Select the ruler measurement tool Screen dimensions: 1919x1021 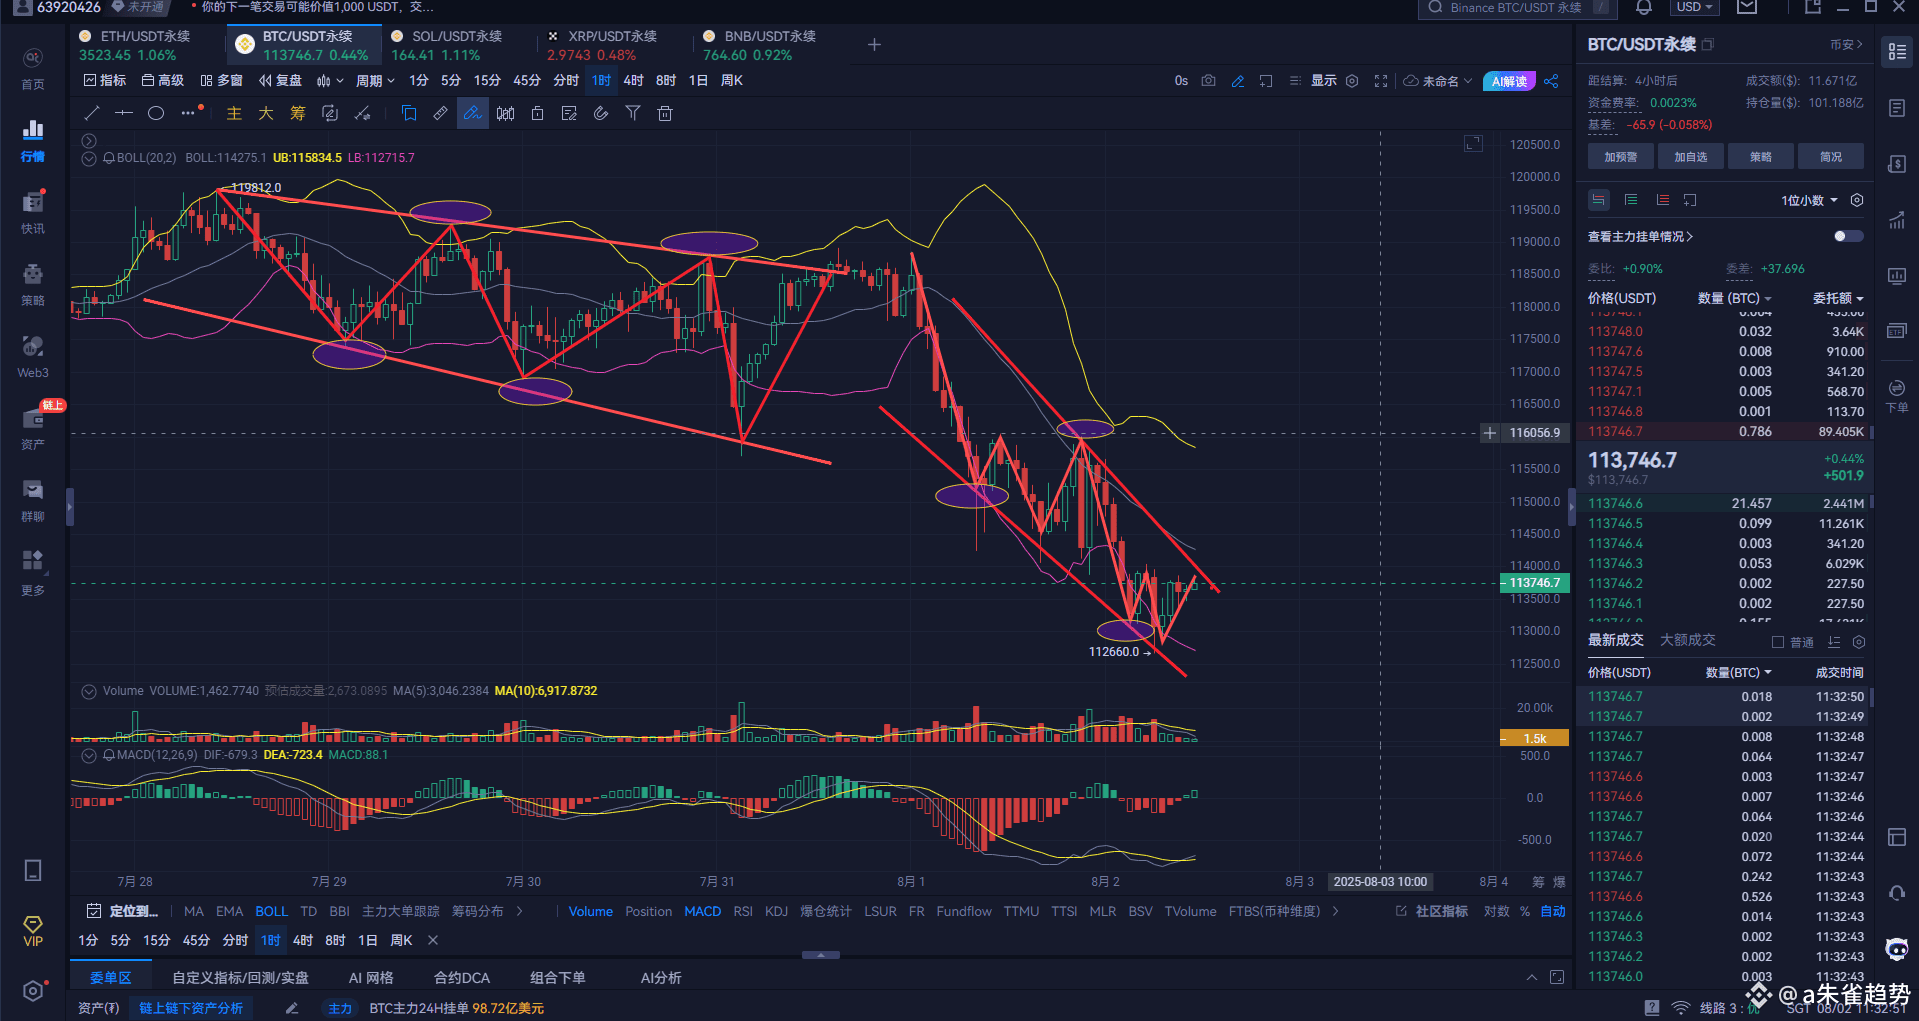click(x=440, y=113)
